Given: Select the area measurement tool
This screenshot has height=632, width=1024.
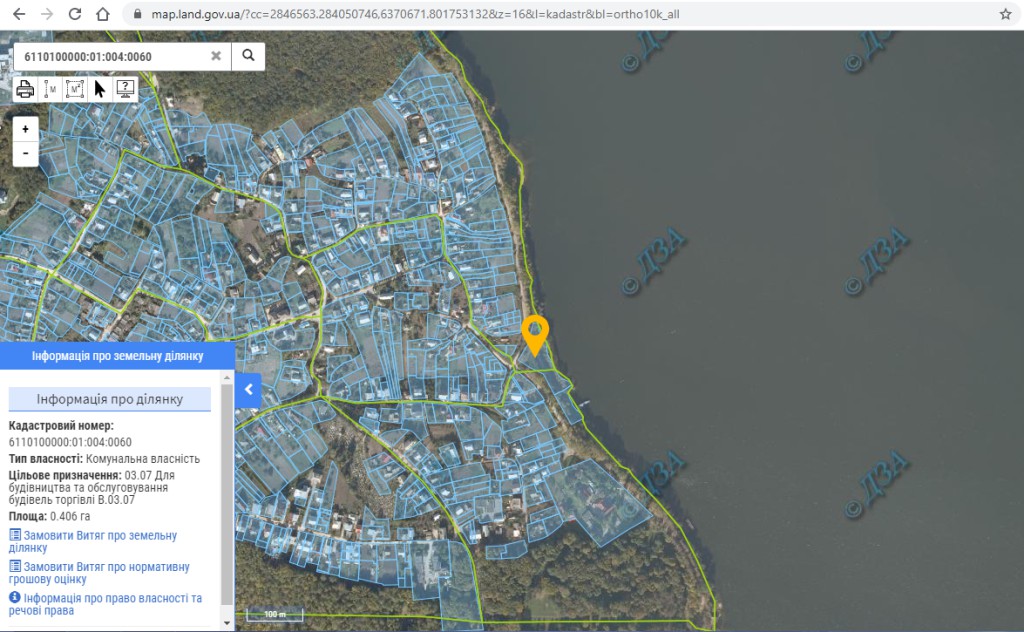Looking at the screenshot, I should pos(75,89).
